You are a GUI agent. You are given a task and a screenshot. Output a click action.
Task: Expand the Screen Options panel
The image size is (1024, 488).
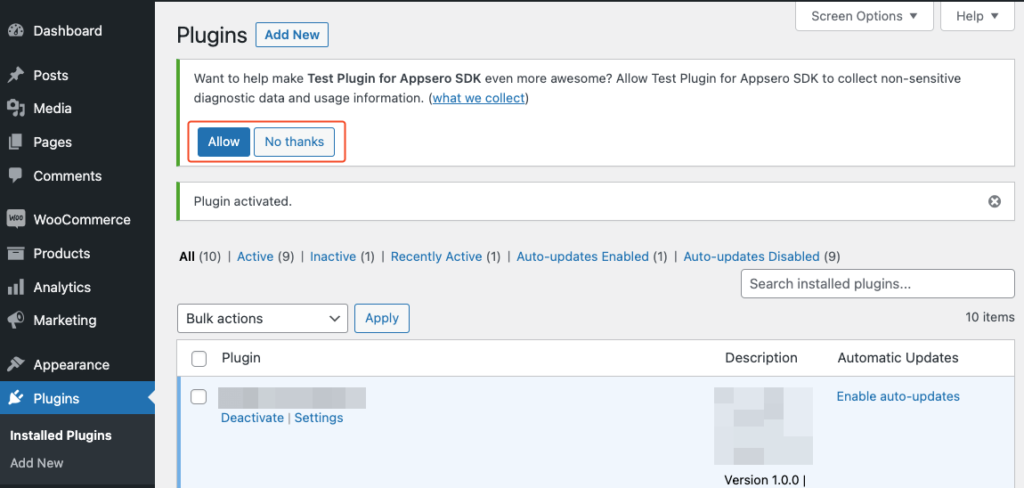point(864,16)
